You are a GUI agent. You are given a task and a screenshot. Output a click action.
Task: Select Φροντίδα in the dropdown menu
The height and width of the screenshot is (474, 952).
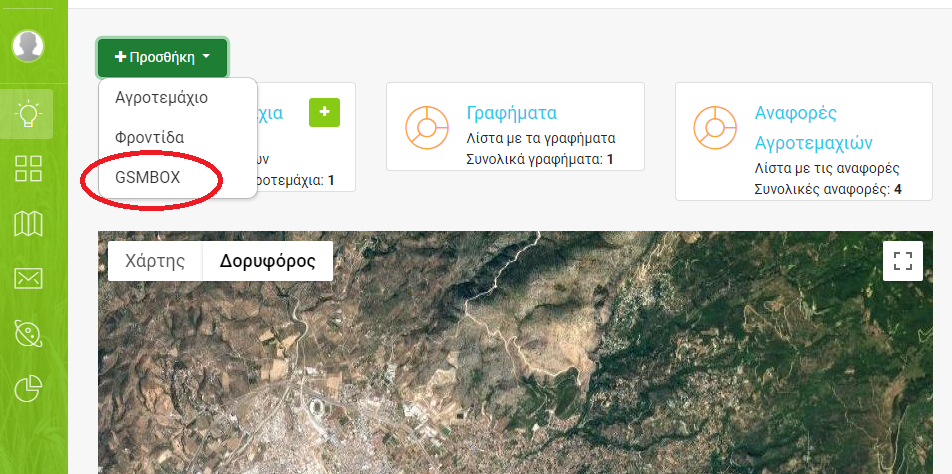tap(150, 137)
